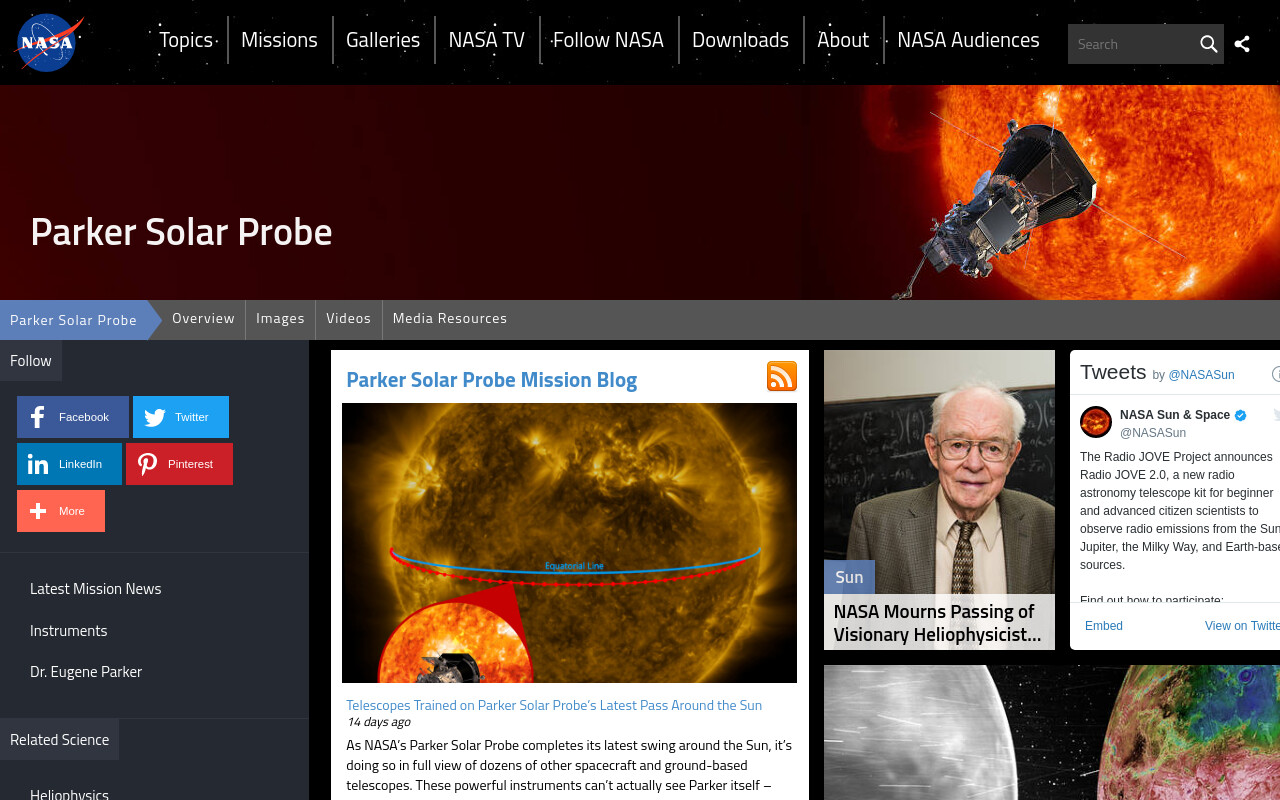The height and width of the screenshot is (800, 1280).
Task: Open the share icon in the header
Action: (1242, 44)
